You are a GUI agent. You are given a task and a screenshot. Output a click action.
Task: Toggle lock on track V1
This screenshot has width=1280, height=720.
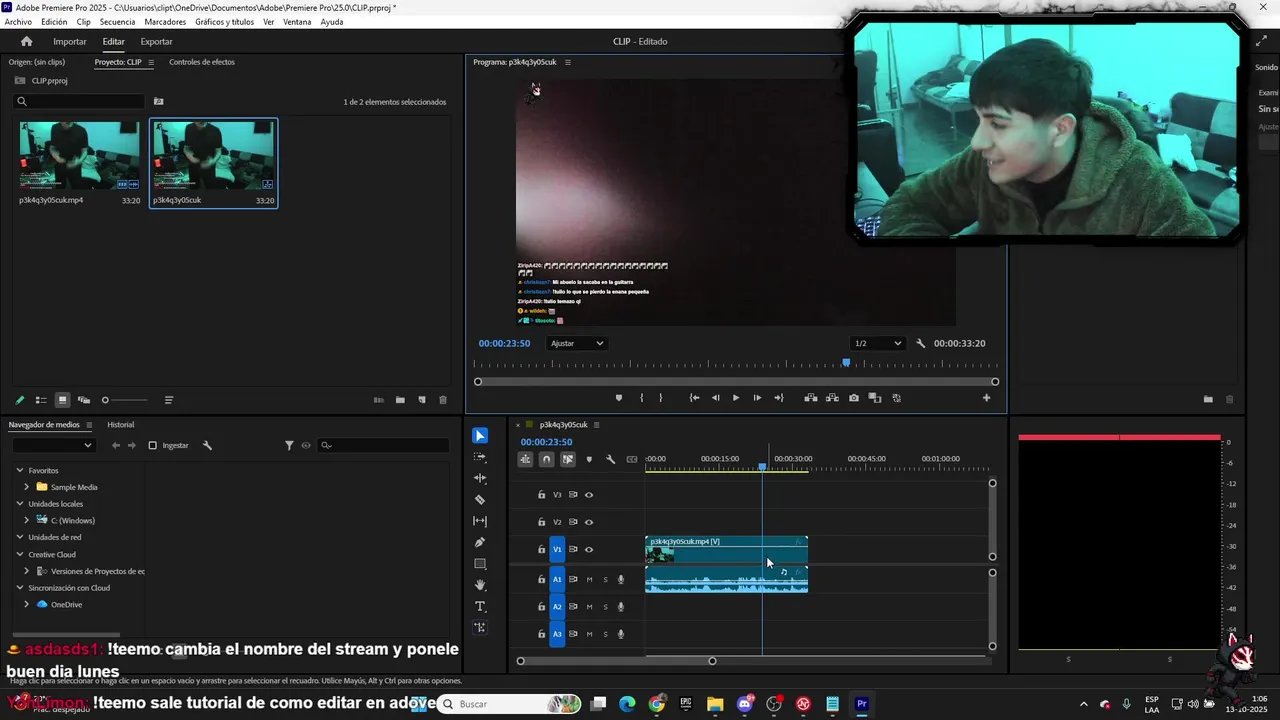point(541,549)
